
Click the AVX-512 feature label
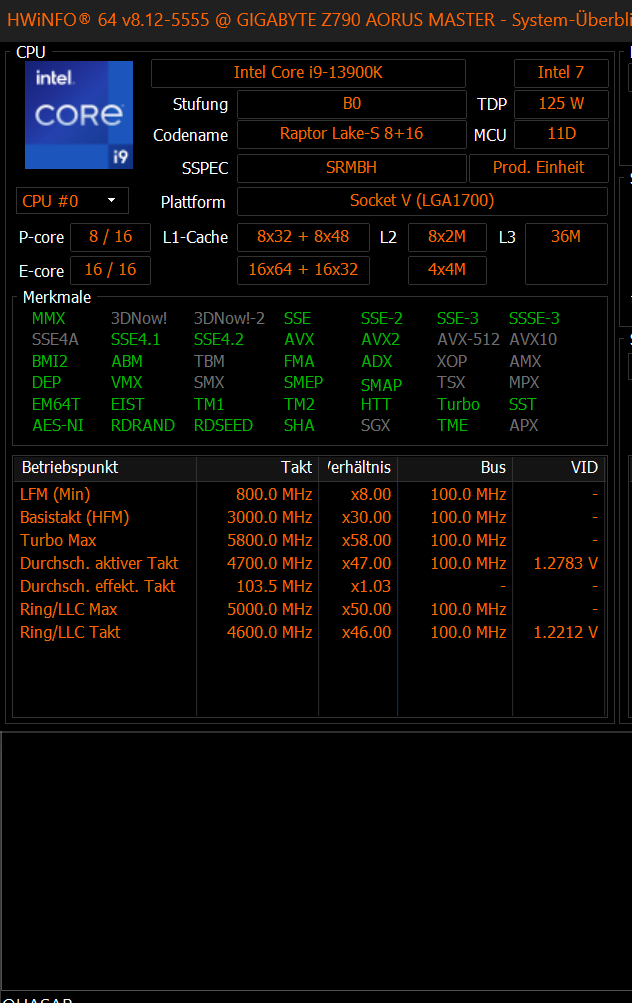click(468, 340)
